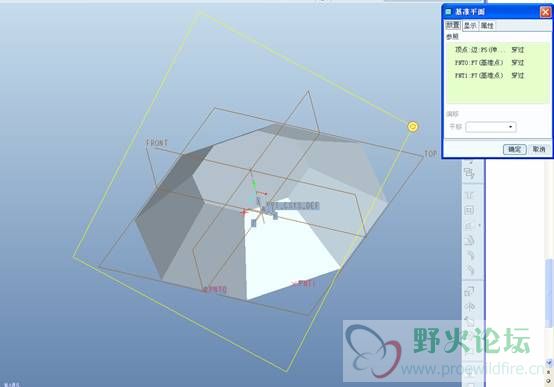The height and width of the screenshot is (387, 554).
Task: Select the Shell tool icon
Action: (469, 211)
